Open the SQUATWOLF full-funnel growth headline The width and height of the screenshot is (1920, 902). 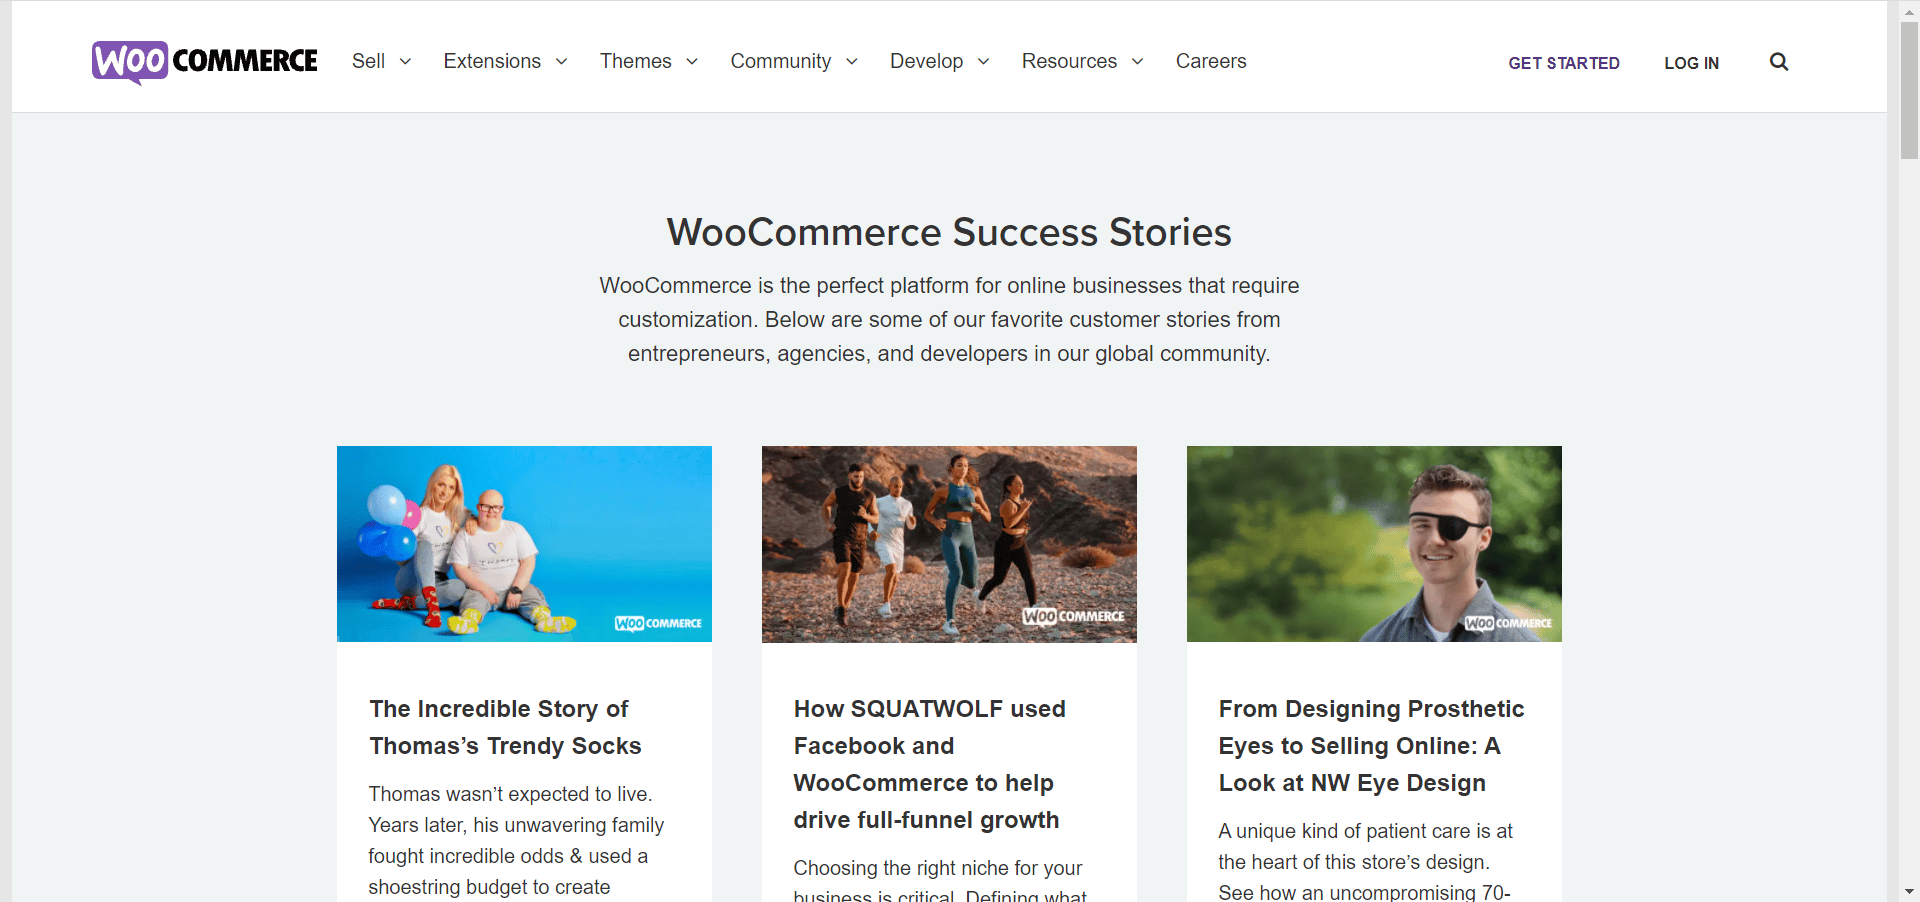(930, 764)
